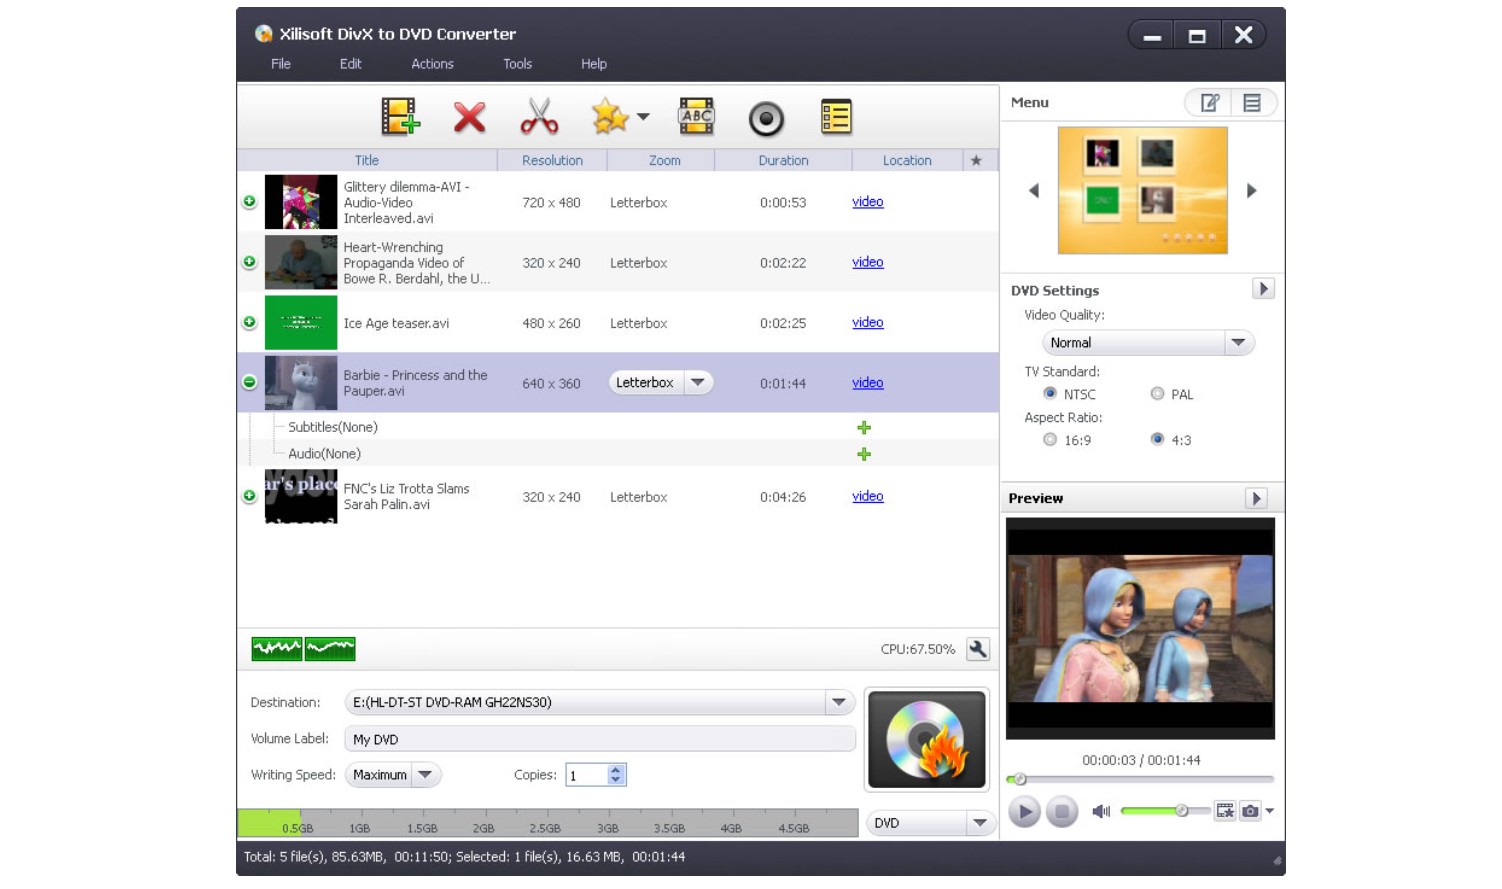The width and height of the screenshot is (1502, 889).
Task: Open snapshot options dropdown arrow
Action: click(1270, 811)
